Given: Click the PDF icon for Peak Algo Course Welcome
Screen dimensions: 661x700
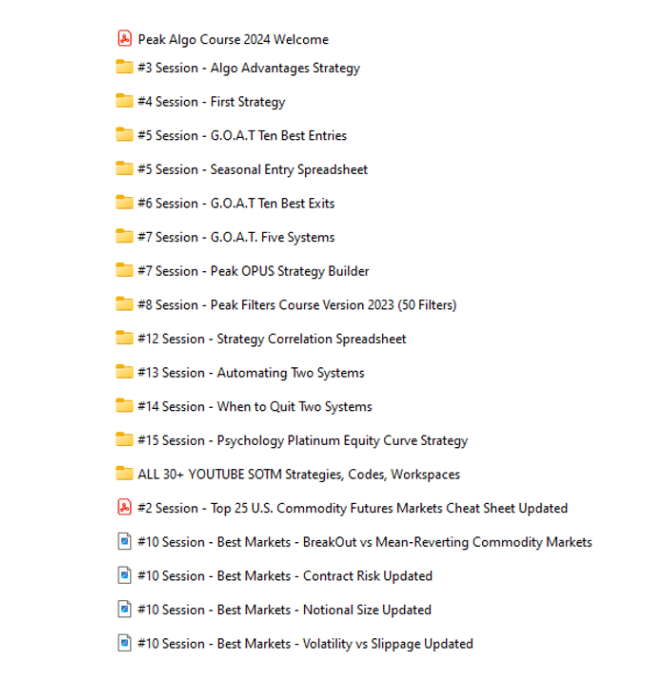Looking at the screenshot, I should click(124, 39).
